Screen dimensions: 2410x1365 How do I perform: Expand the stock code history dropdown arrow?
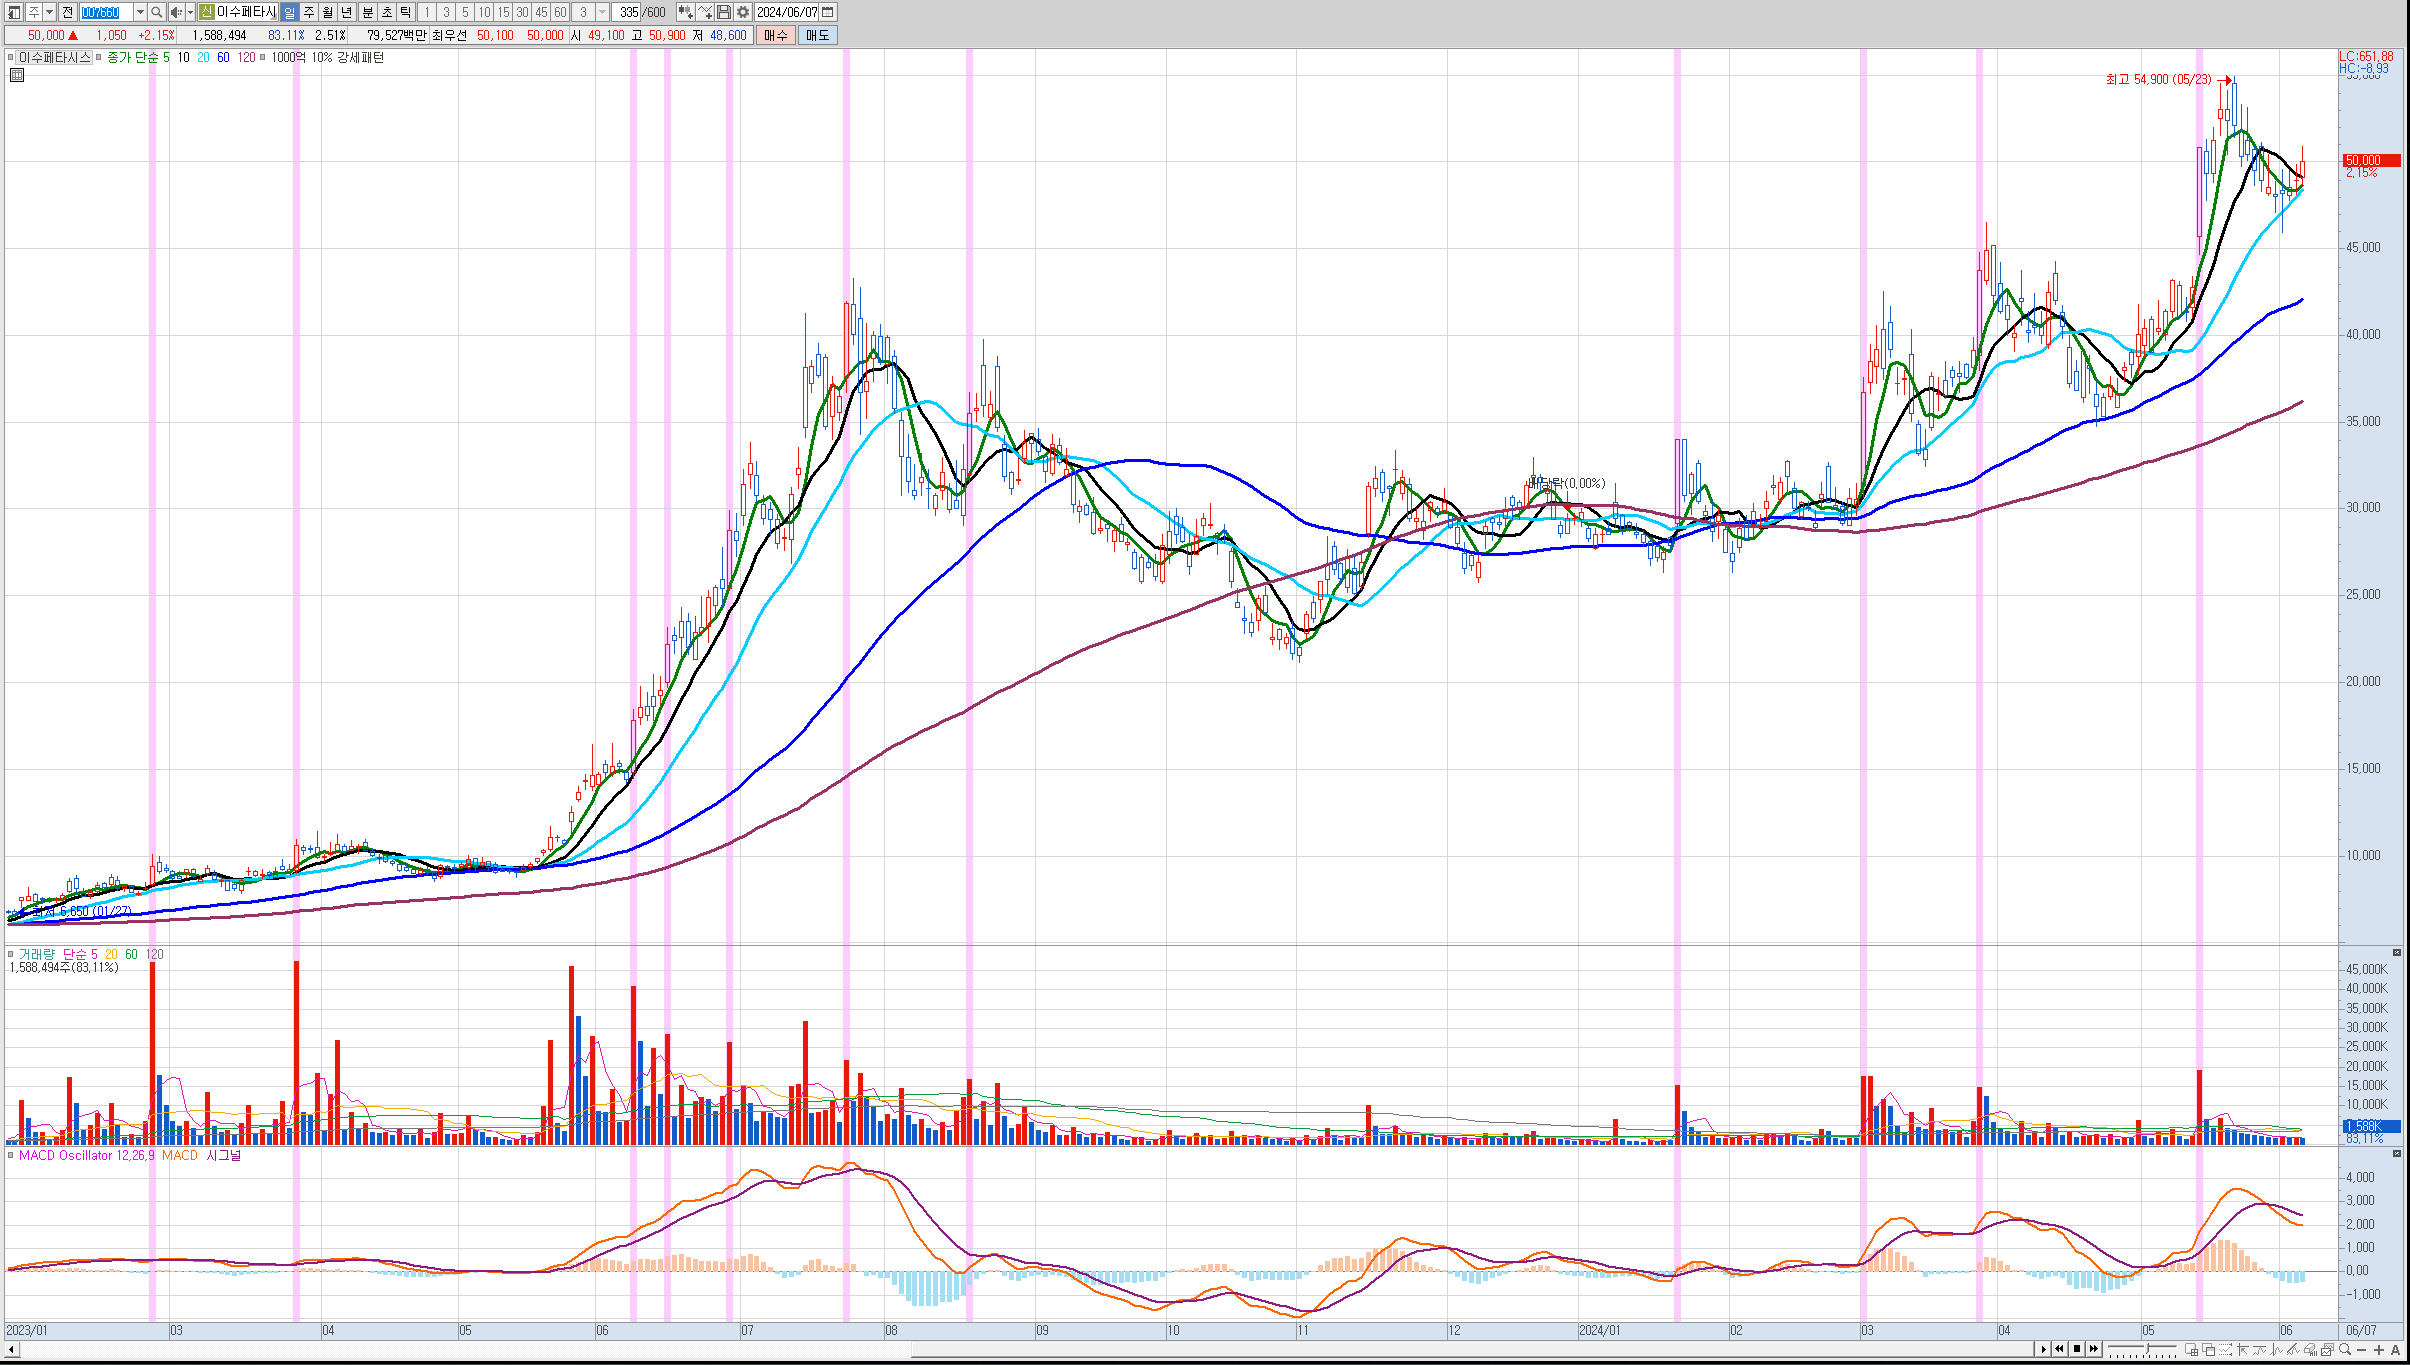tap(140, 12)
